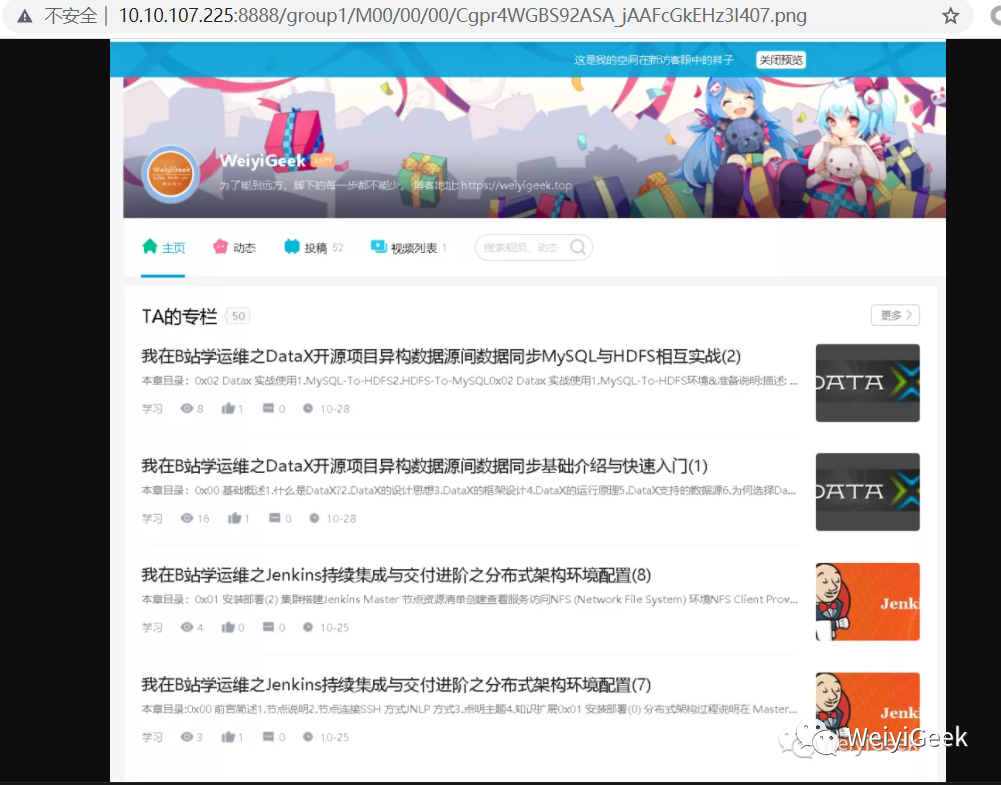Click the blog address https://weiyigeek.top
This screenshot has width=1001, height=785.
[516, 185]
